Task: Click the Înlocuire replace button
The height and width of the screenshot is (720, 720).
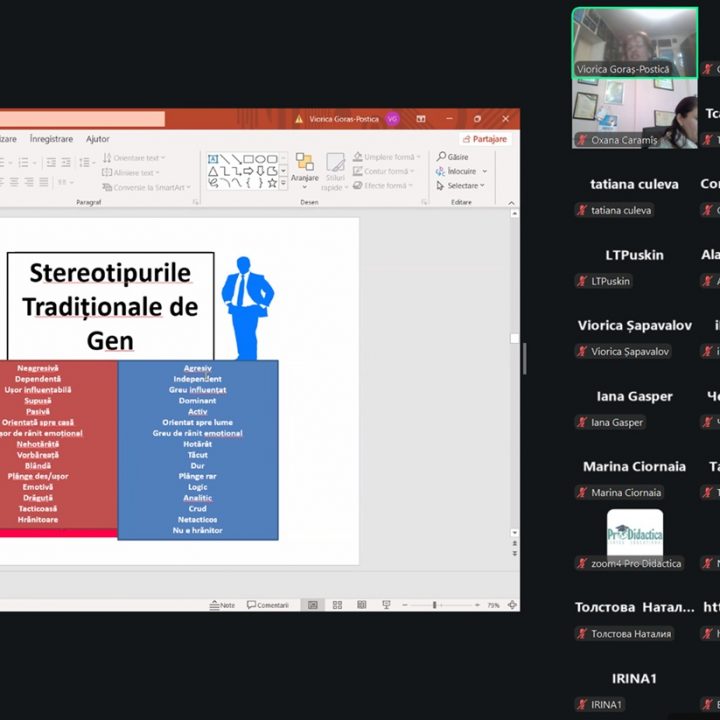Action: point(461,171)
